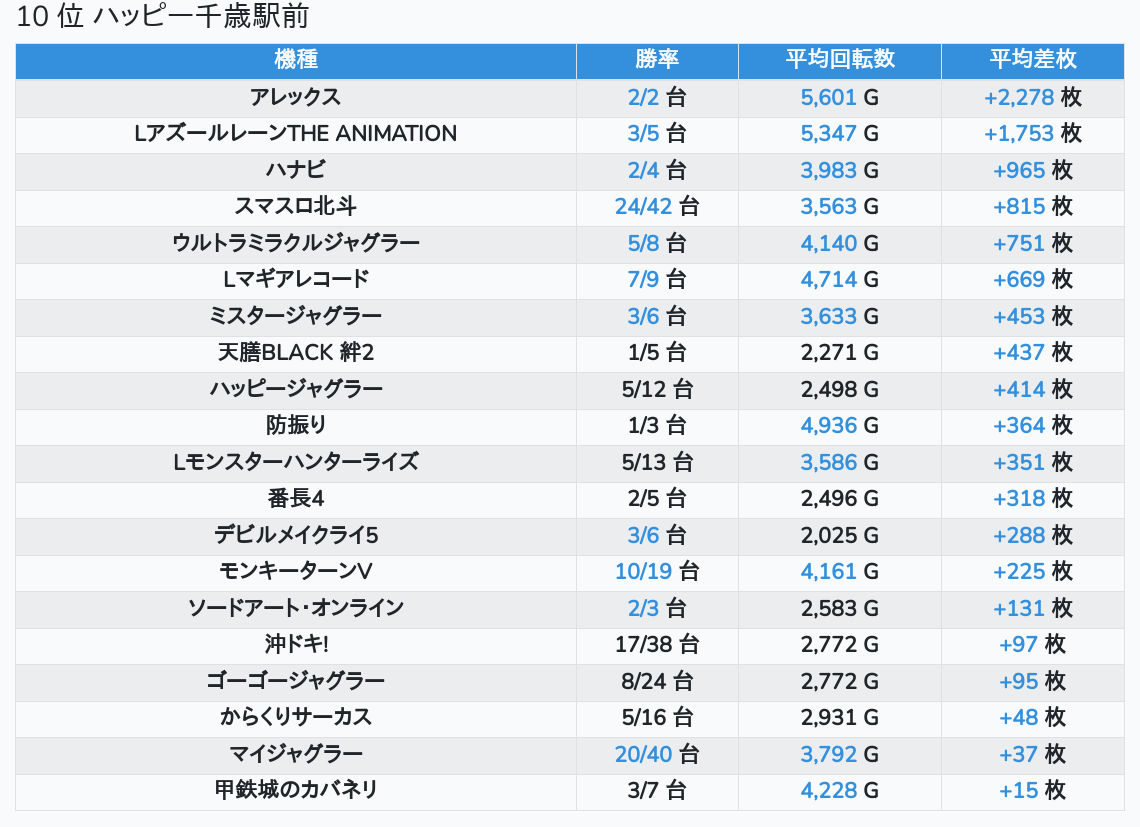Viewport: 1140px width, 827px height.
Task: Click the '甲鉄城のカバネリ' machine name
Action: click(x=296, y=791)
